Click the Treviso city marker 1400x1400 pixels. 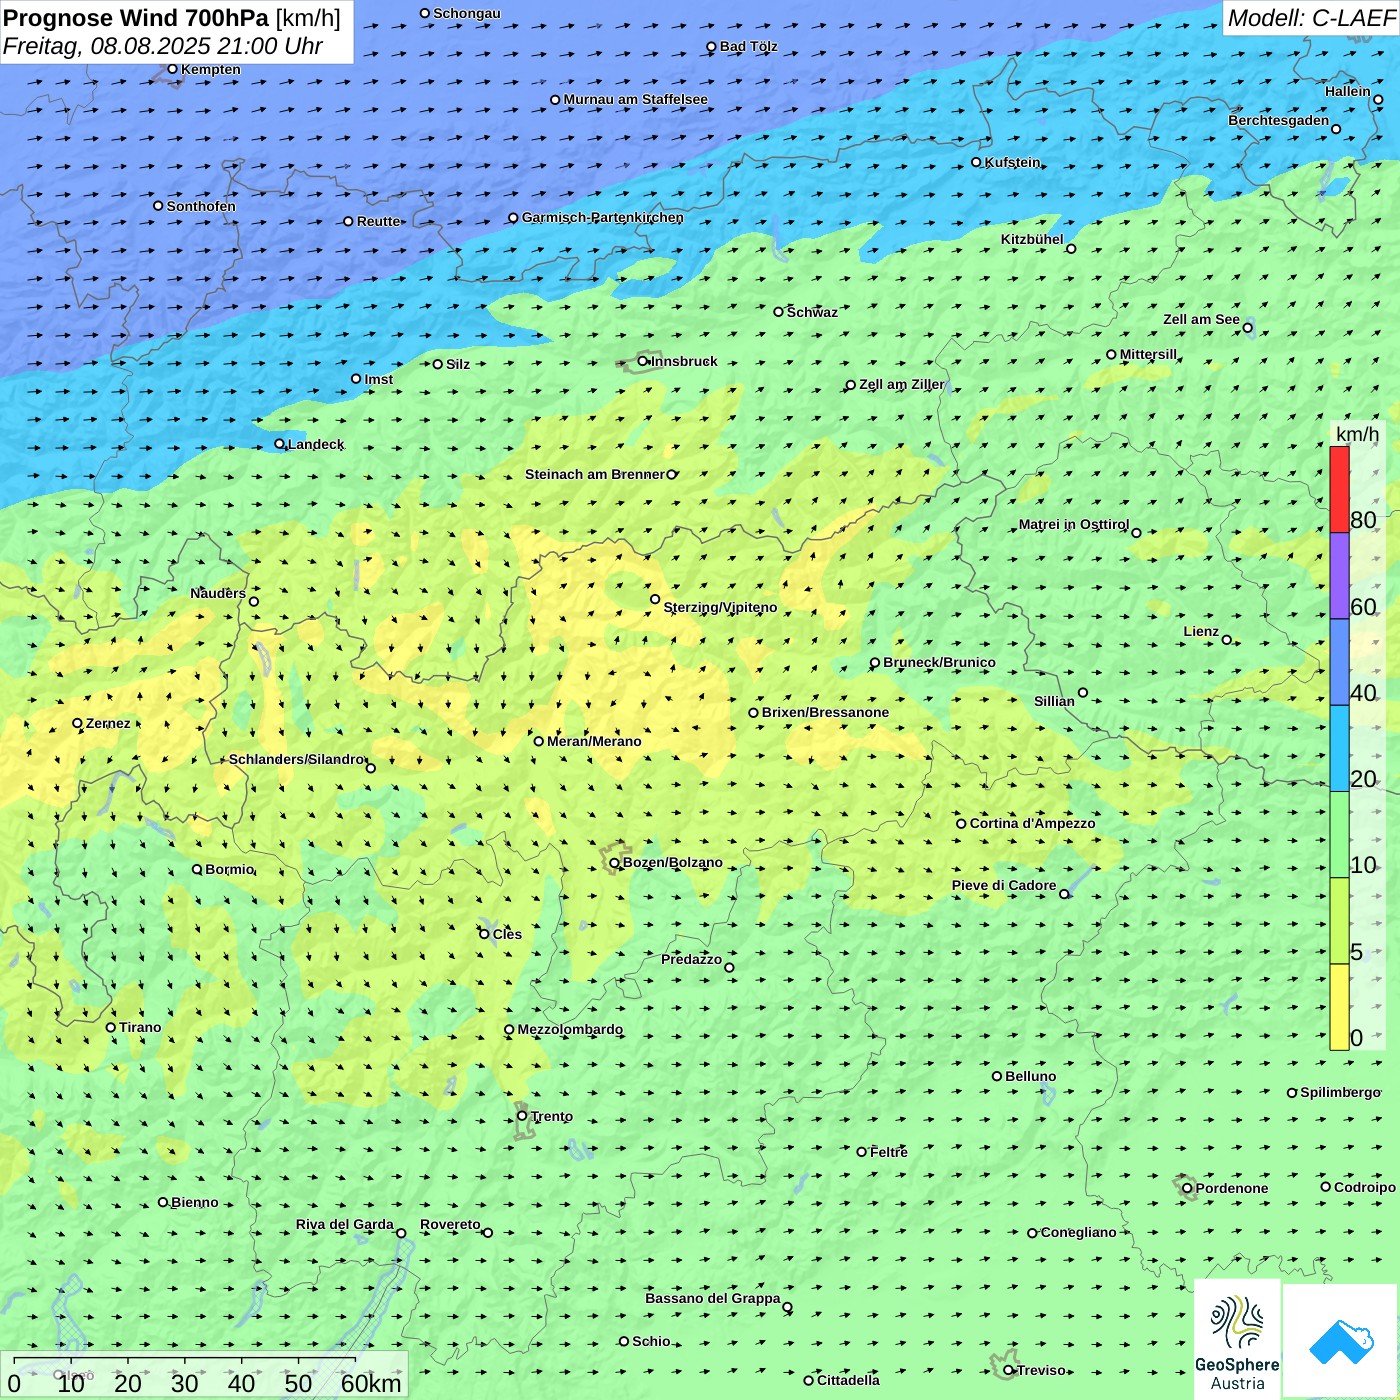(1009, 1370)
